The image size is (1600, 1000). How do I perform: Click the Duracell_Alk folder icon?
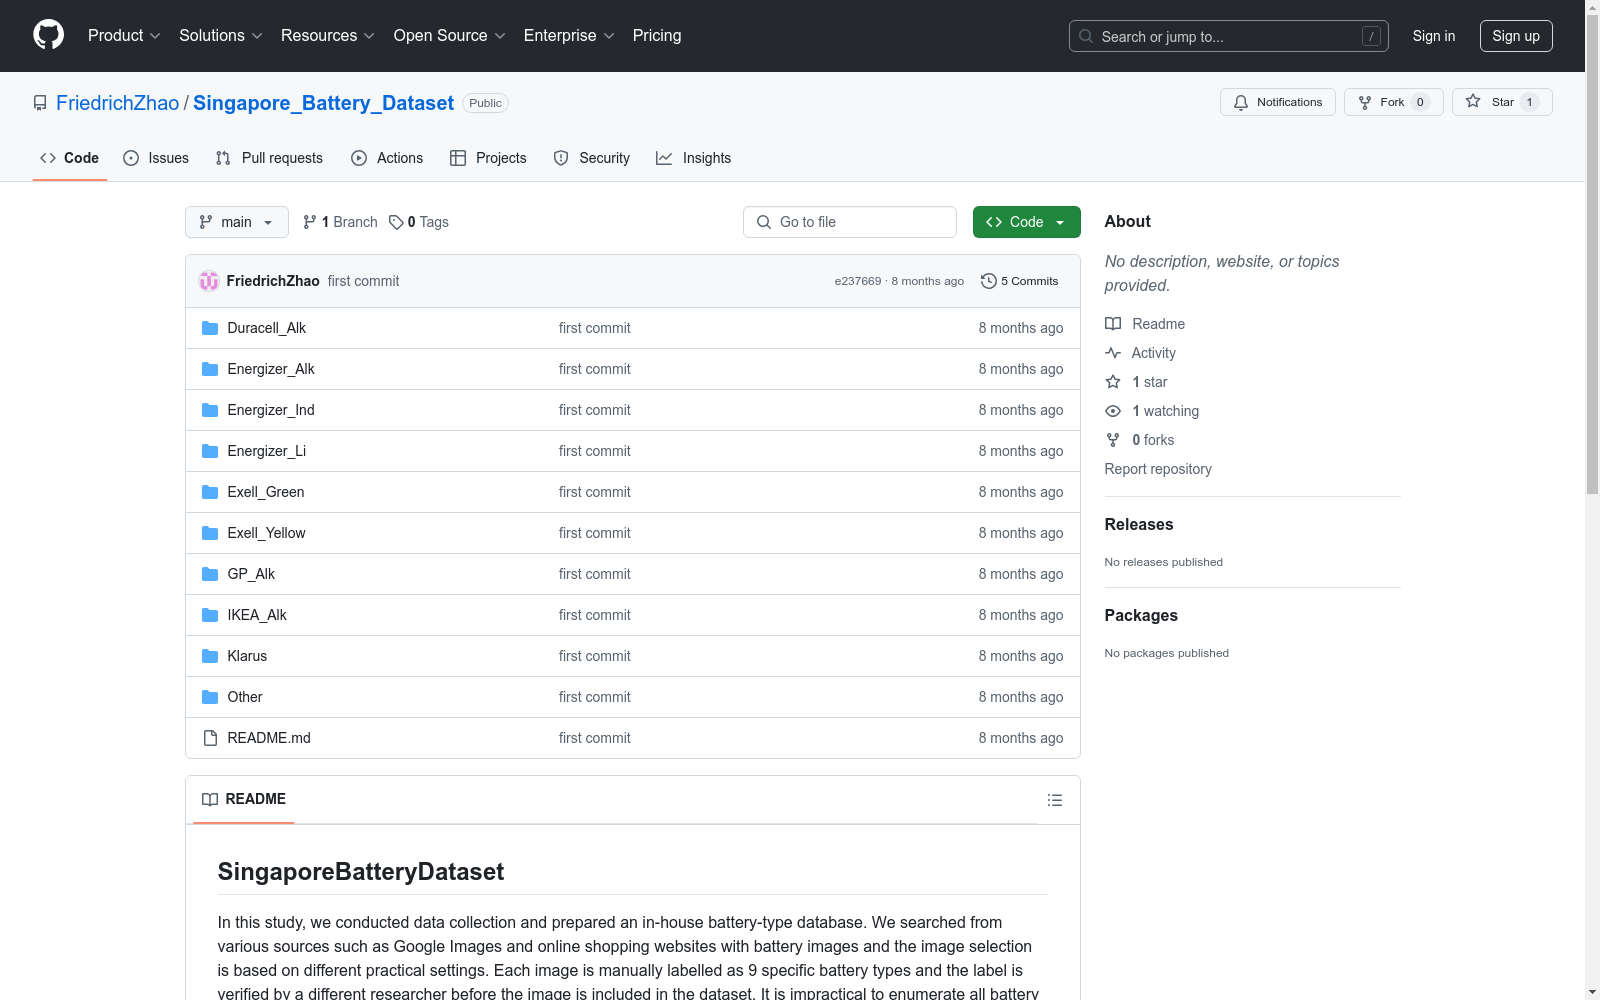(x=210, y=328)
